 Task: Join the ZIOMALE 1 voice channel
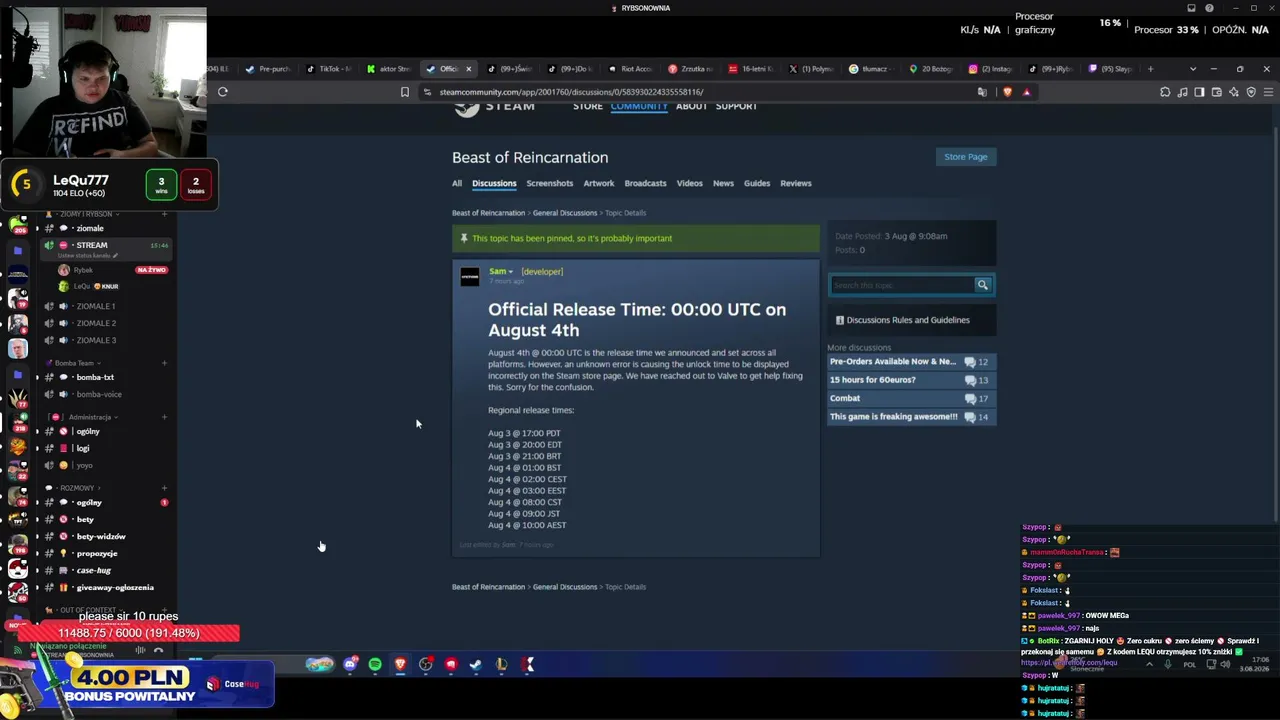pos(96,306)
